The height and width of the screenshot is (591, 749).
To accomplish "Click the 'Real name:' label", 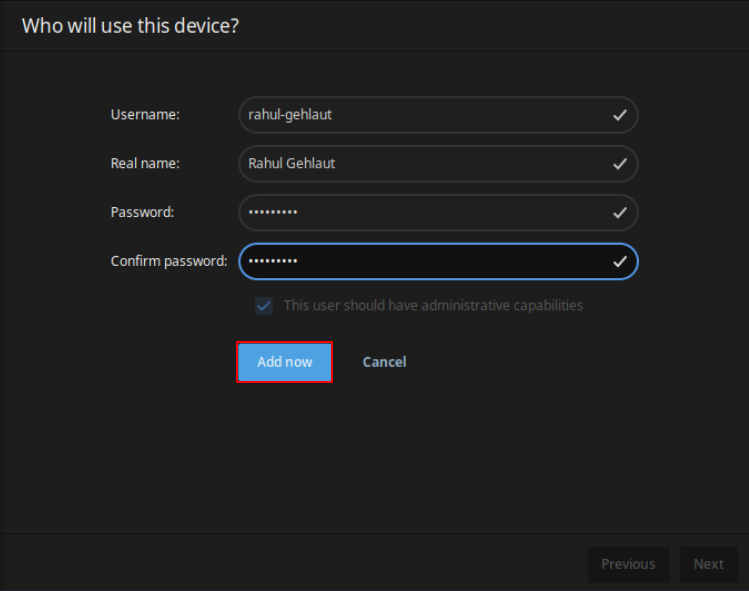I will (145, 163).
